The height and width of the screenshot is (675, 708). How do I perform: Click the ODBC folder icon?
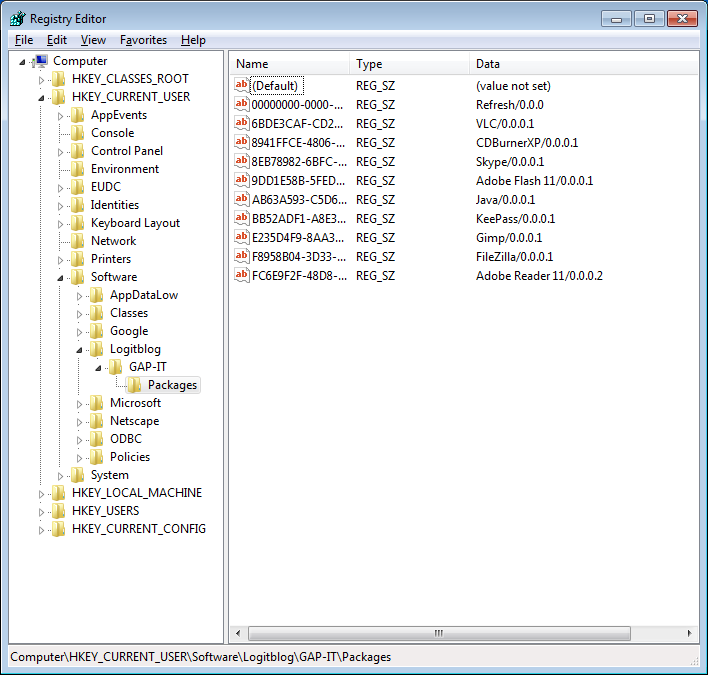96,439
